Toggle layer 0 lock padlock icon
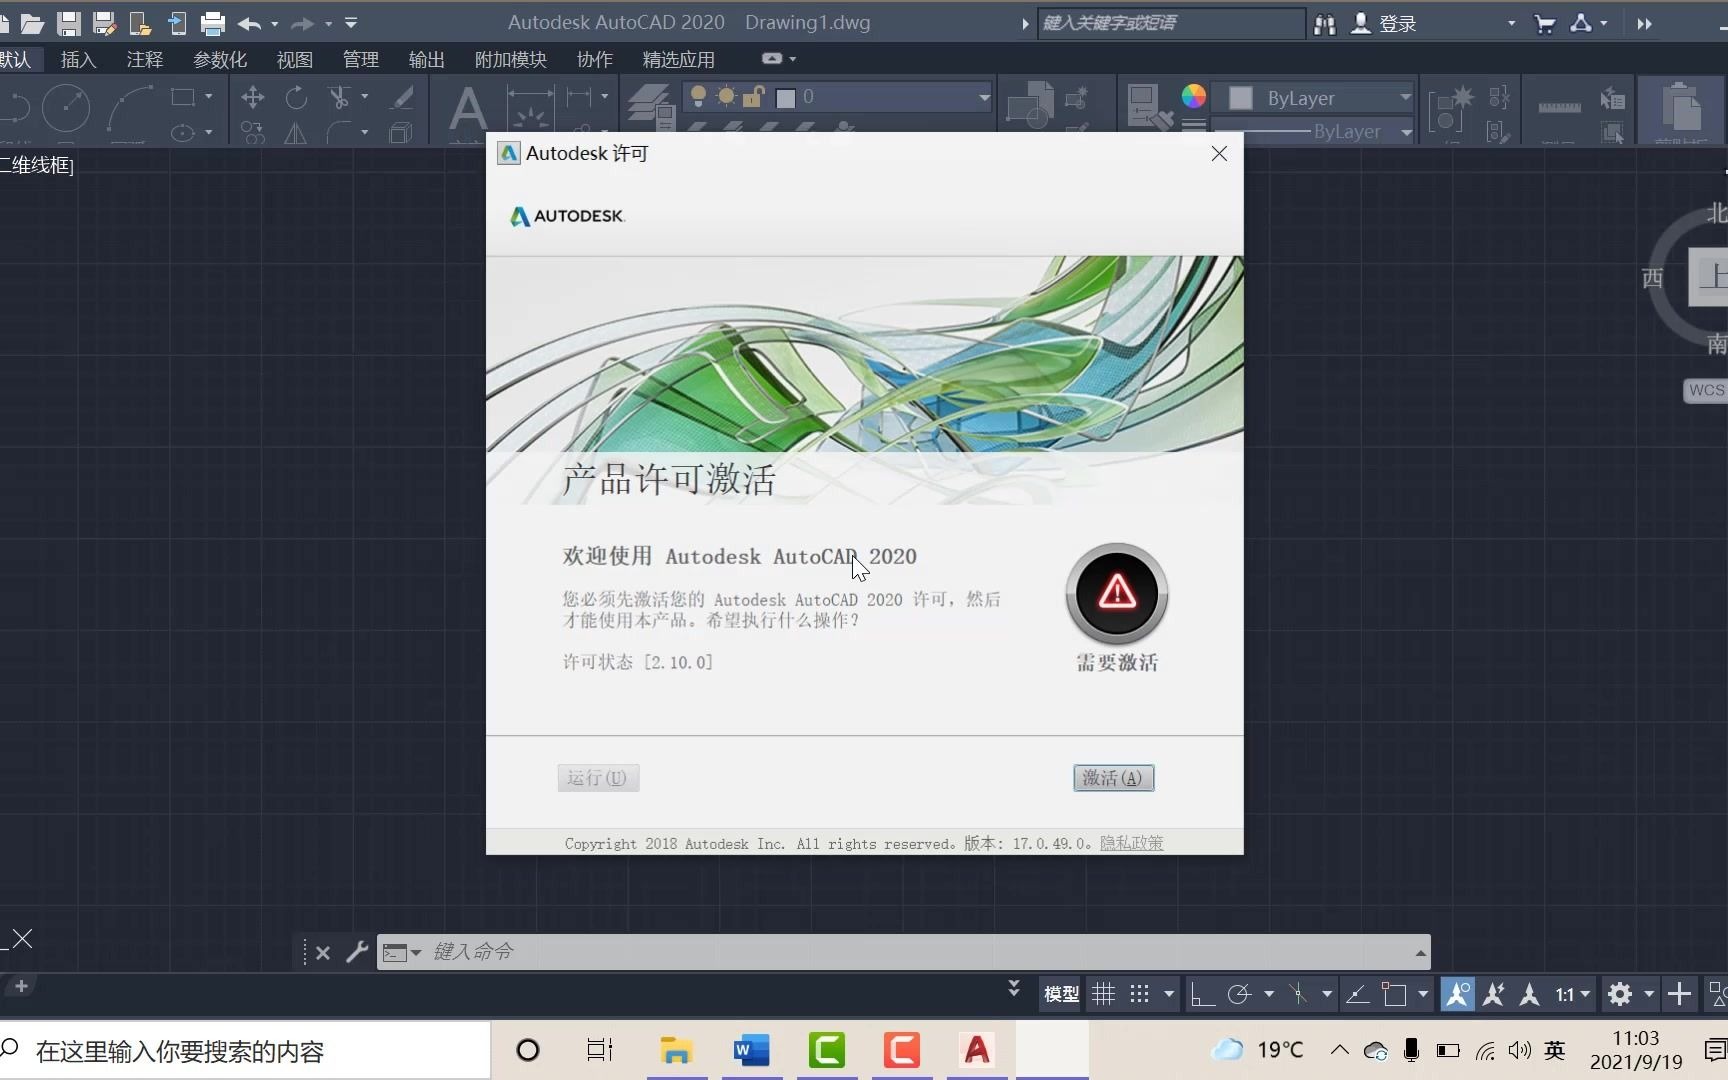1728x1080 pixels. coord(755,97)
